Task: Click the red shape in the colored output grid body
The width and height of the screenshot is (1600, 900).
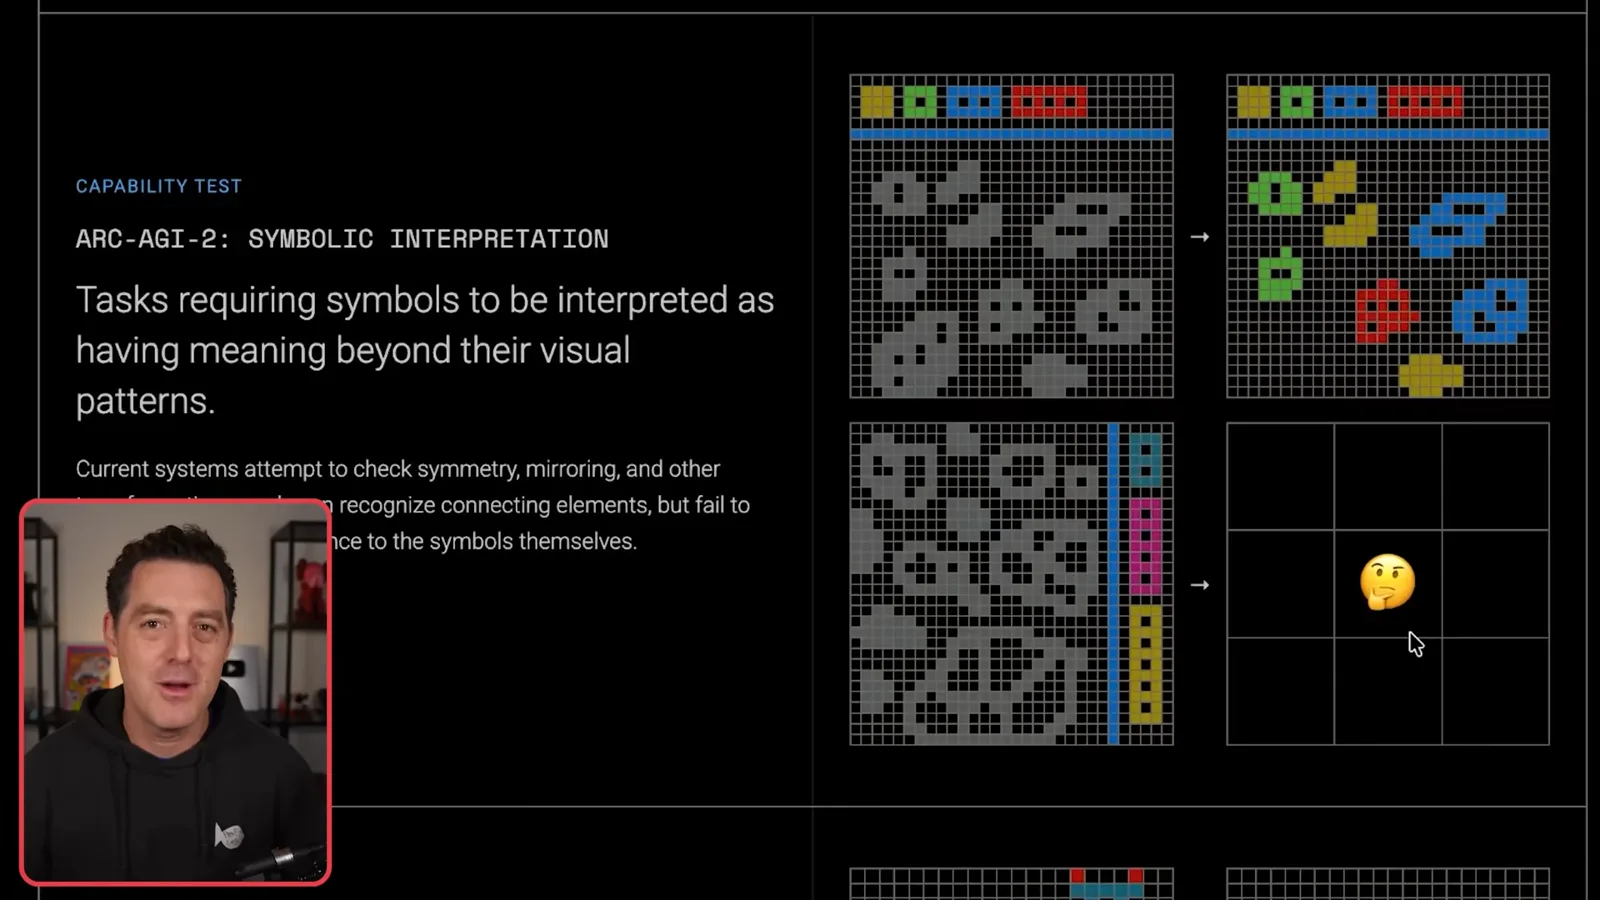Action: point(1385,310)
